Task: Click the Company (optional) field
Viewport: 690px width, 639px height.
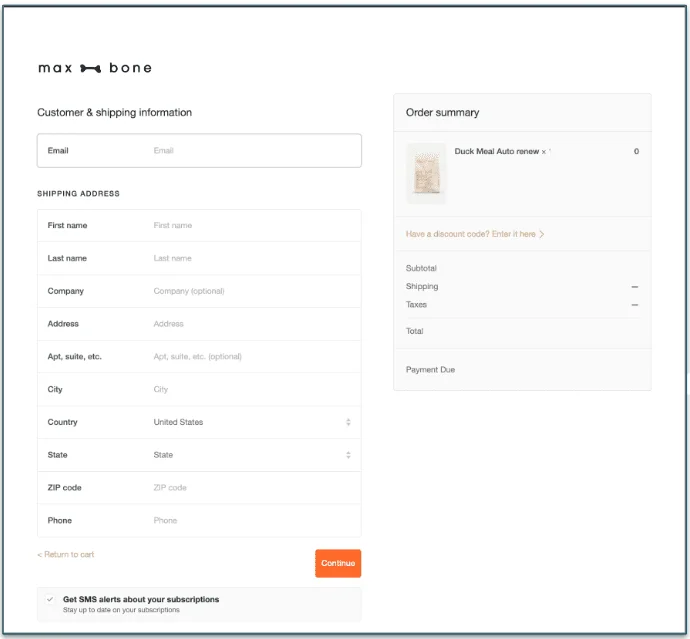Action: [x=199, y=291]
